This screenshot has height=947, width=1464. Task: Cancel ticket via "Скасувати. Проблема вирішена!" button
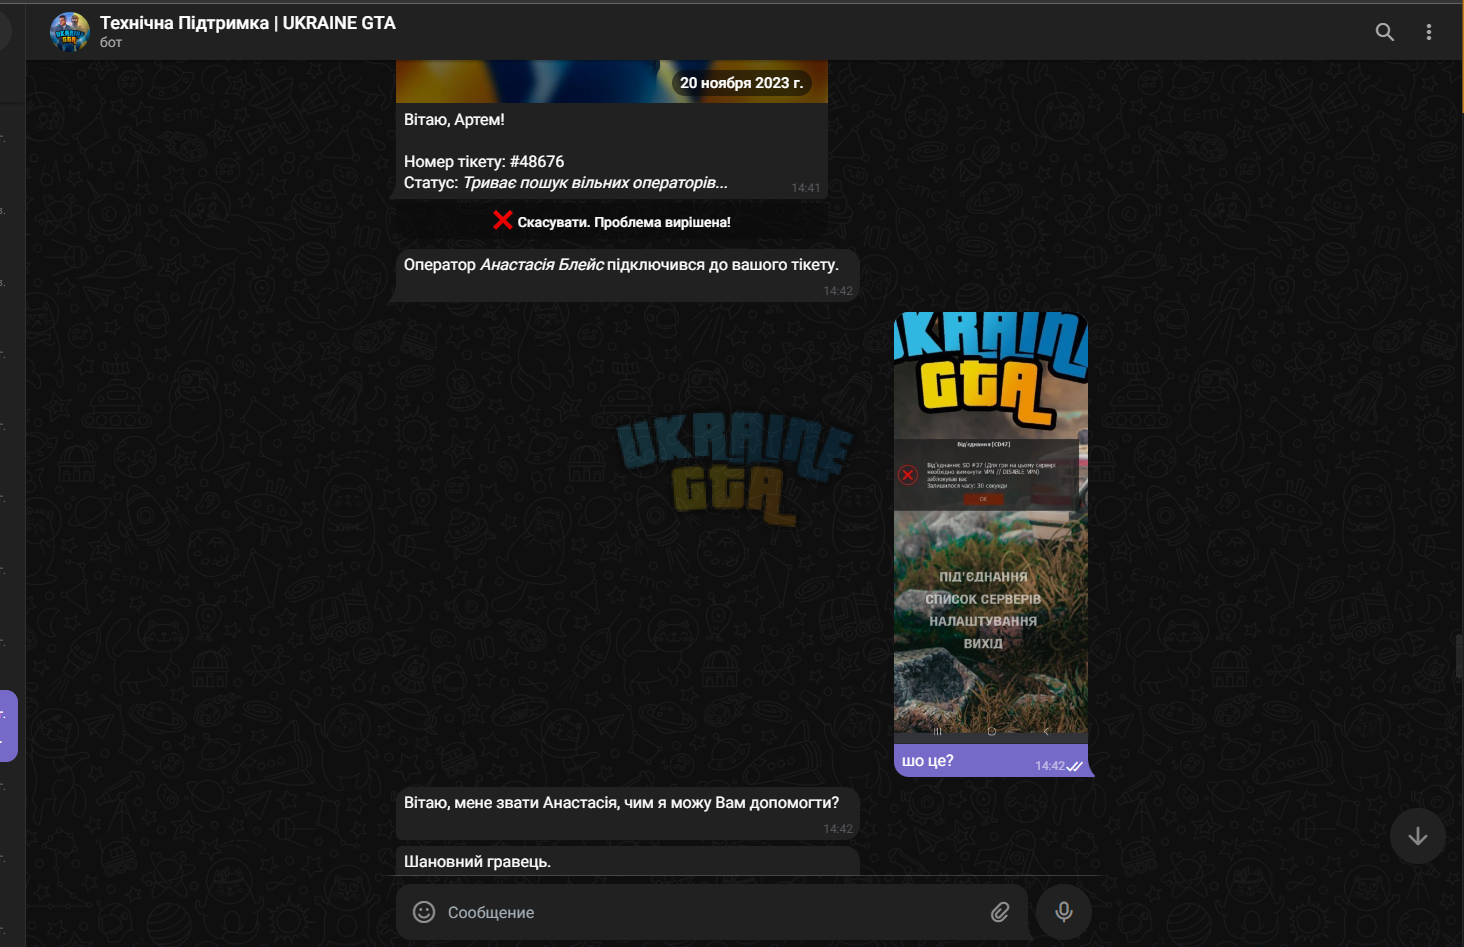tap(612, 221)
